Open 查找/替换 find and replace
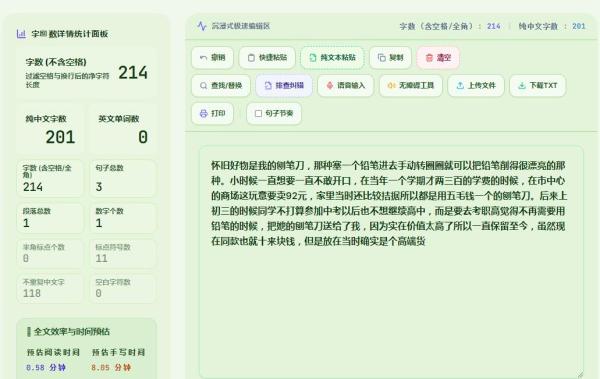The width and height of the screenshot is (600, 379). tap(221, 85)
